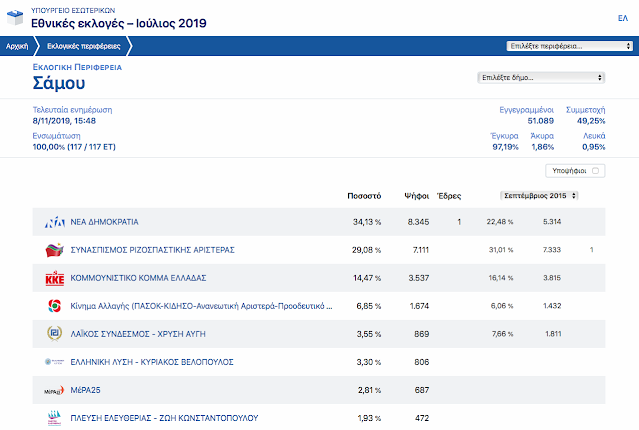Open the Επιλέξτε περιφέρεια dropdown
Image resolution: width=639 pixels, height=430 pixels.
569,46
